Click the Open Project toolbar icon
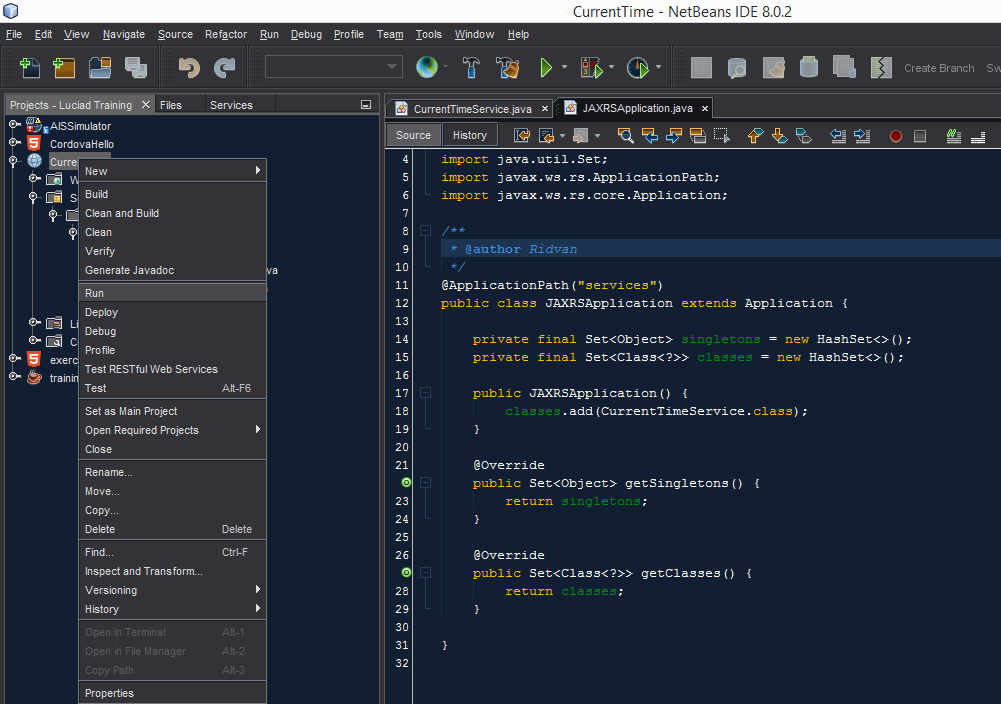 [100, 67]
